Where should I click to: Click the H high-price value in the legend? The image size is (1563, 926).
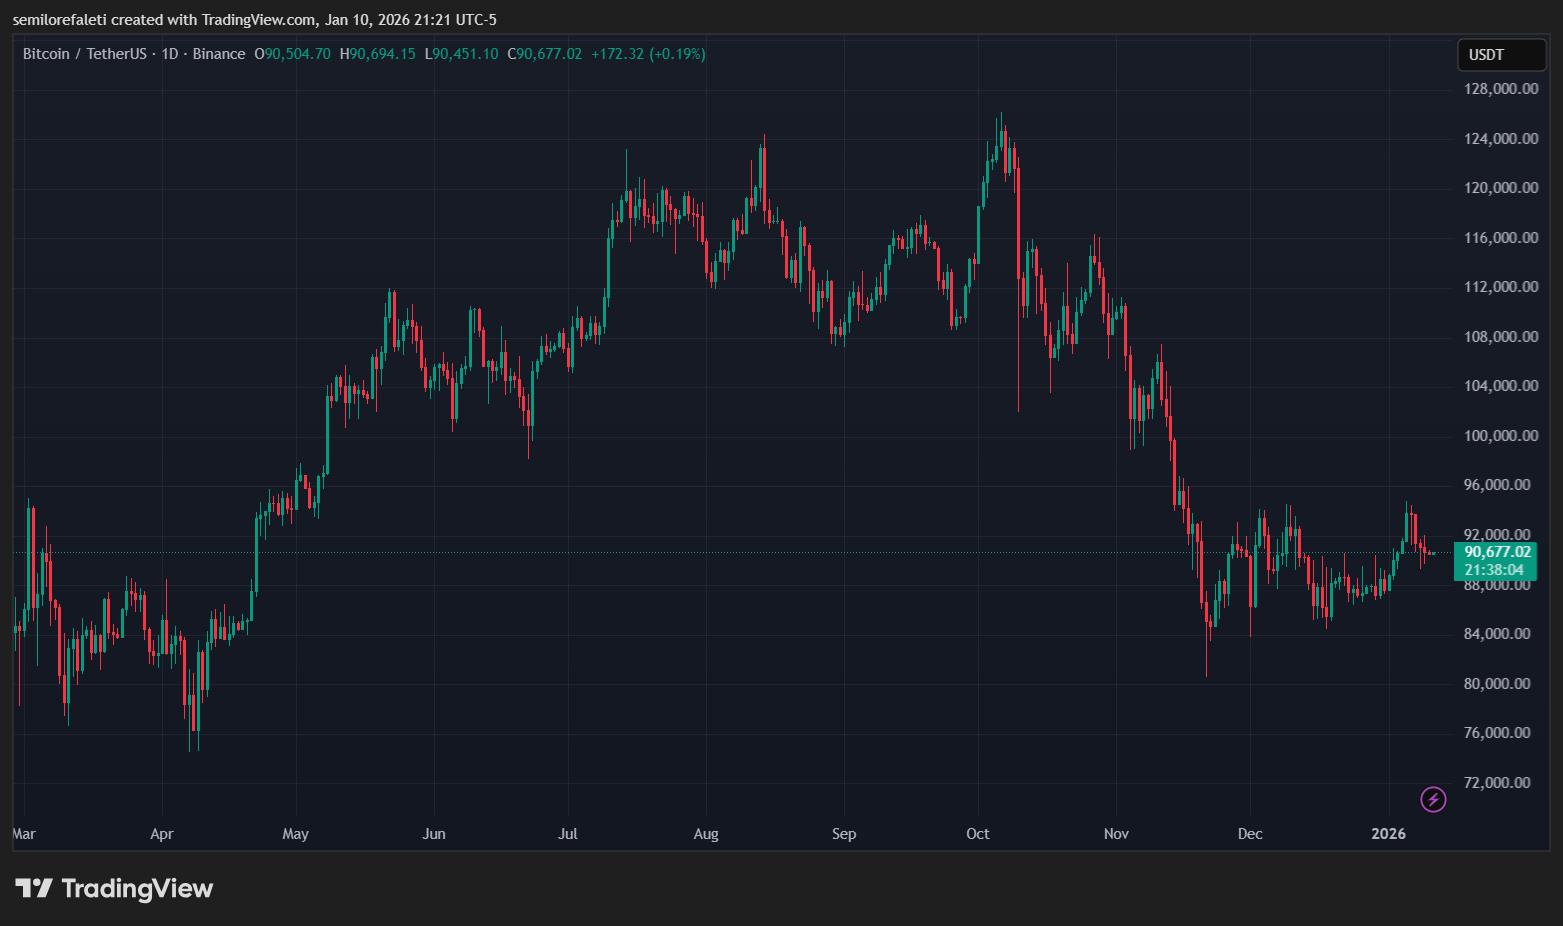[x=380, y=54]
